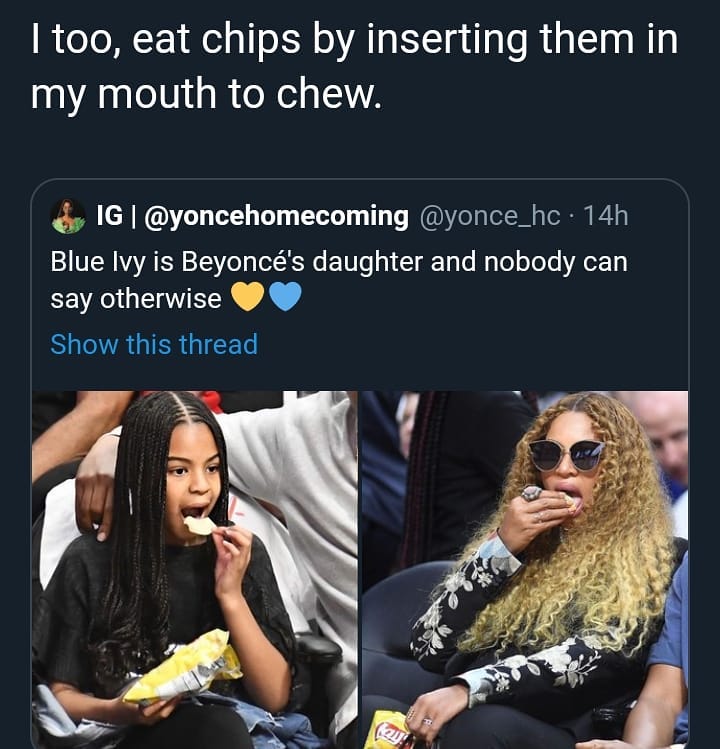The height and width of the screenshot is (749, 720).
Task: Open the yoncehomecoming profile avatar
Action: click(68, 216)
